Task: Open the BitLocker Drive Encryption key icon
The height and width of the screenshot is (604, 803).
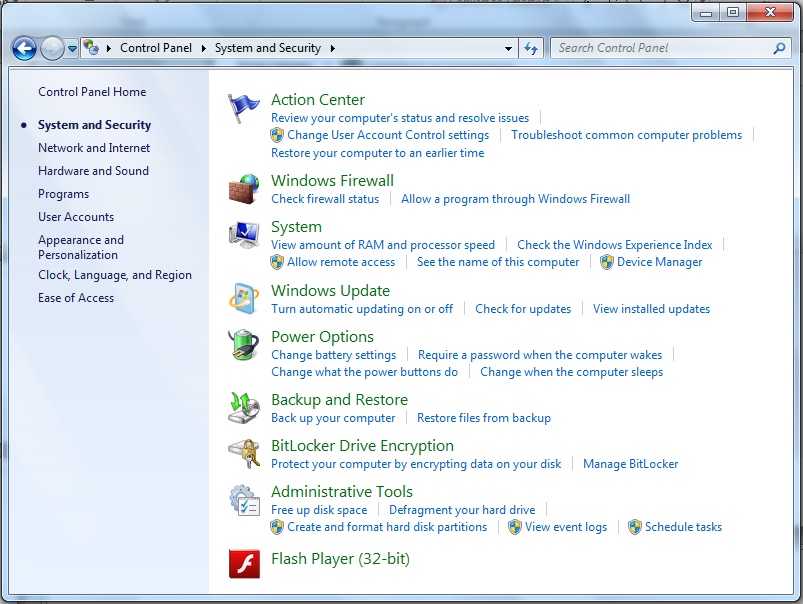Action: point(244,453)
